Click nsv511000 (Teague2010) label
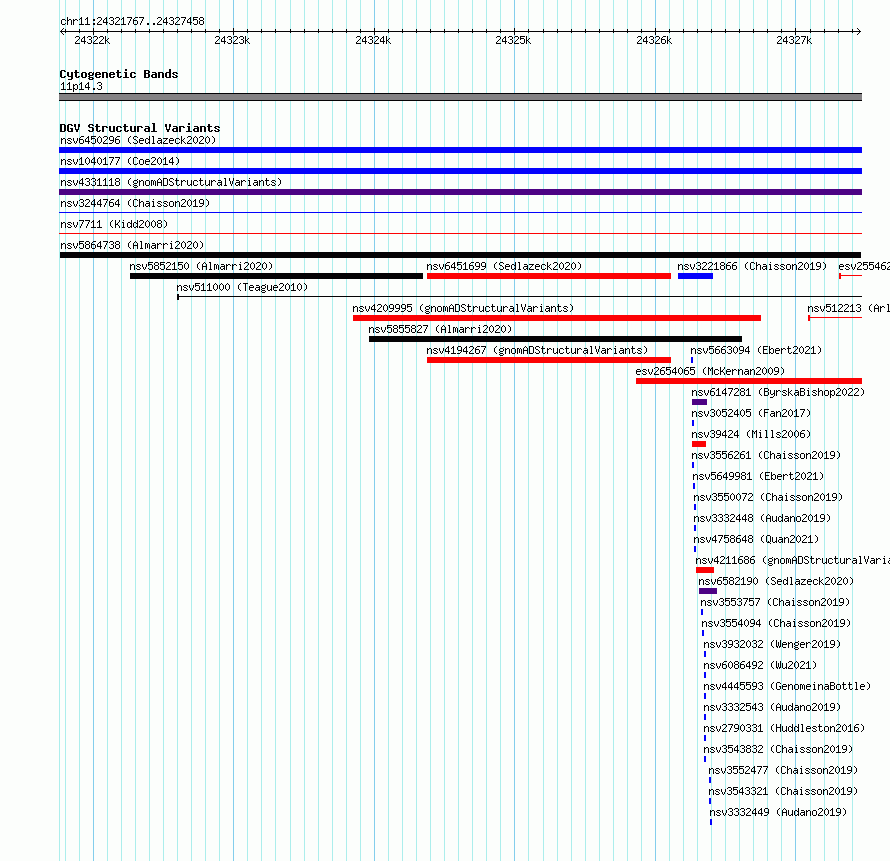Image resolution: width=890 pixels, height=861 pixels. pyautogui.click(x=242, y=287)
